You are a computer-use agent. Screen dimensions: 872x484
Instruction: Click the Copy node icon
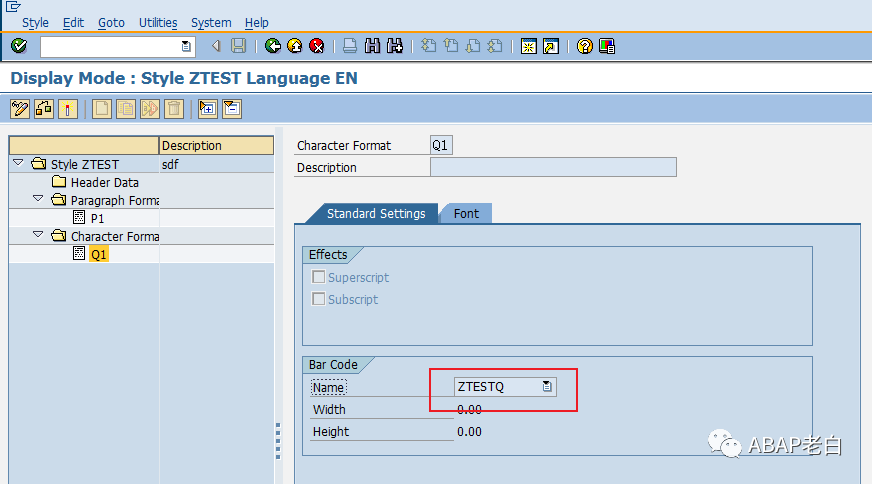(126, 108)
